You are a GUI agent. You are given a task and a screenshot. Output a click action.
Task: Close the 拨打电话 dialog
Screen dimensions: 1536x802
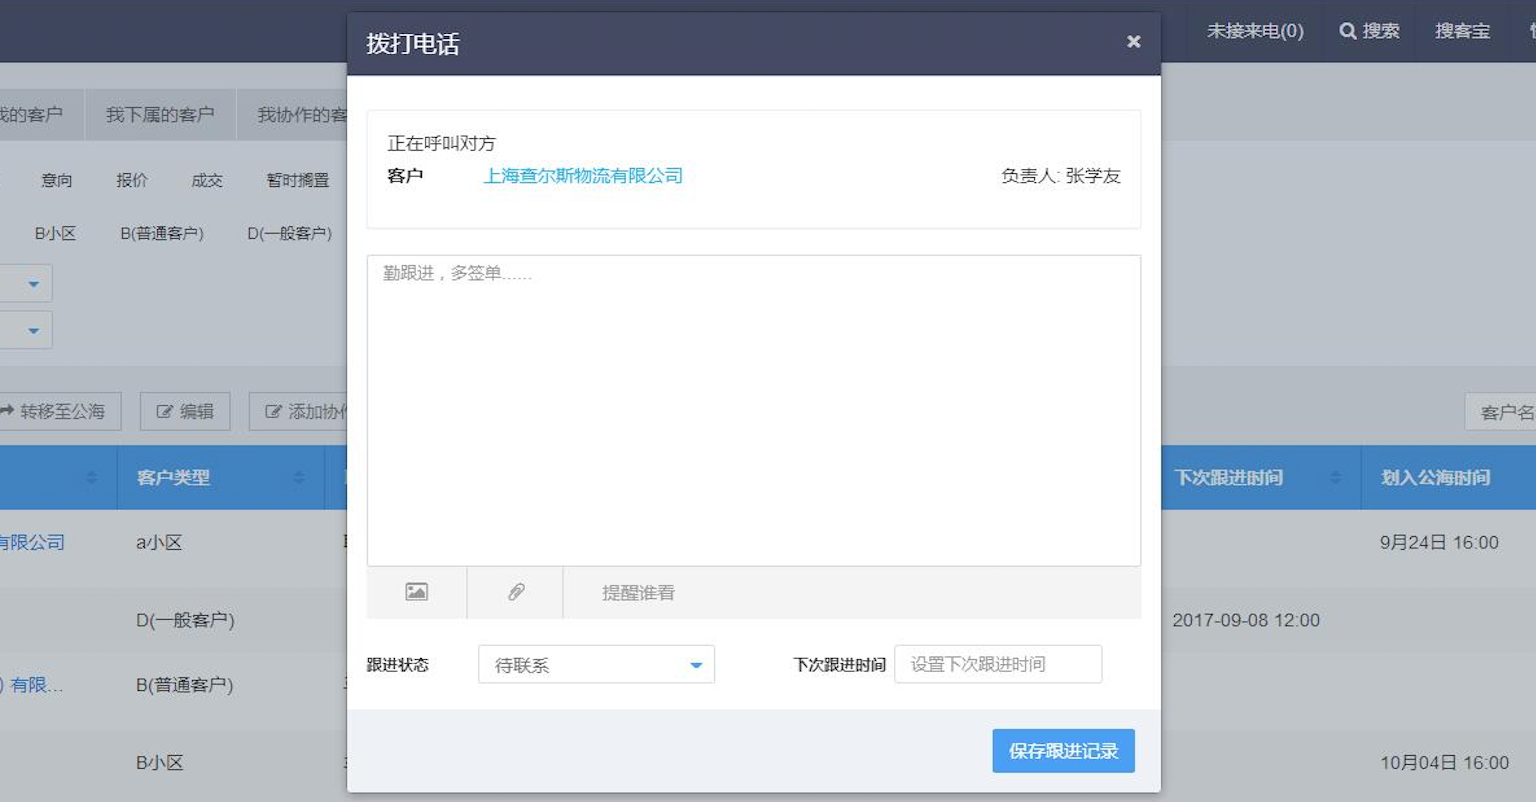pyautogui.click(x=1133, y=42)
